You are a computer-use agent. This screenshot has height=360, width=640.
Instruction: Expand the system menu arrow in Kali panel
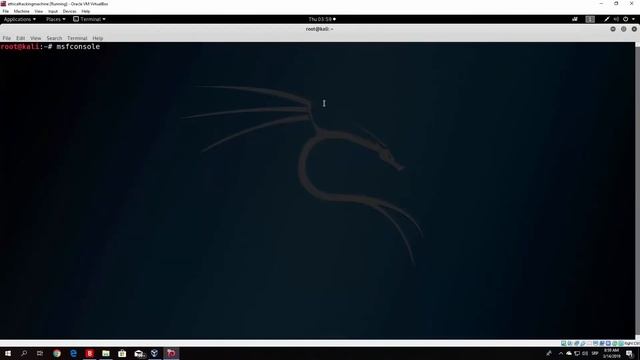pos(633,19)
